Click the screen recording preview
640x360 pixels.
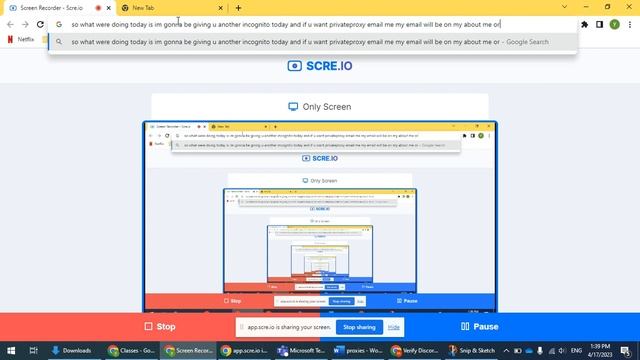point(320,217)
